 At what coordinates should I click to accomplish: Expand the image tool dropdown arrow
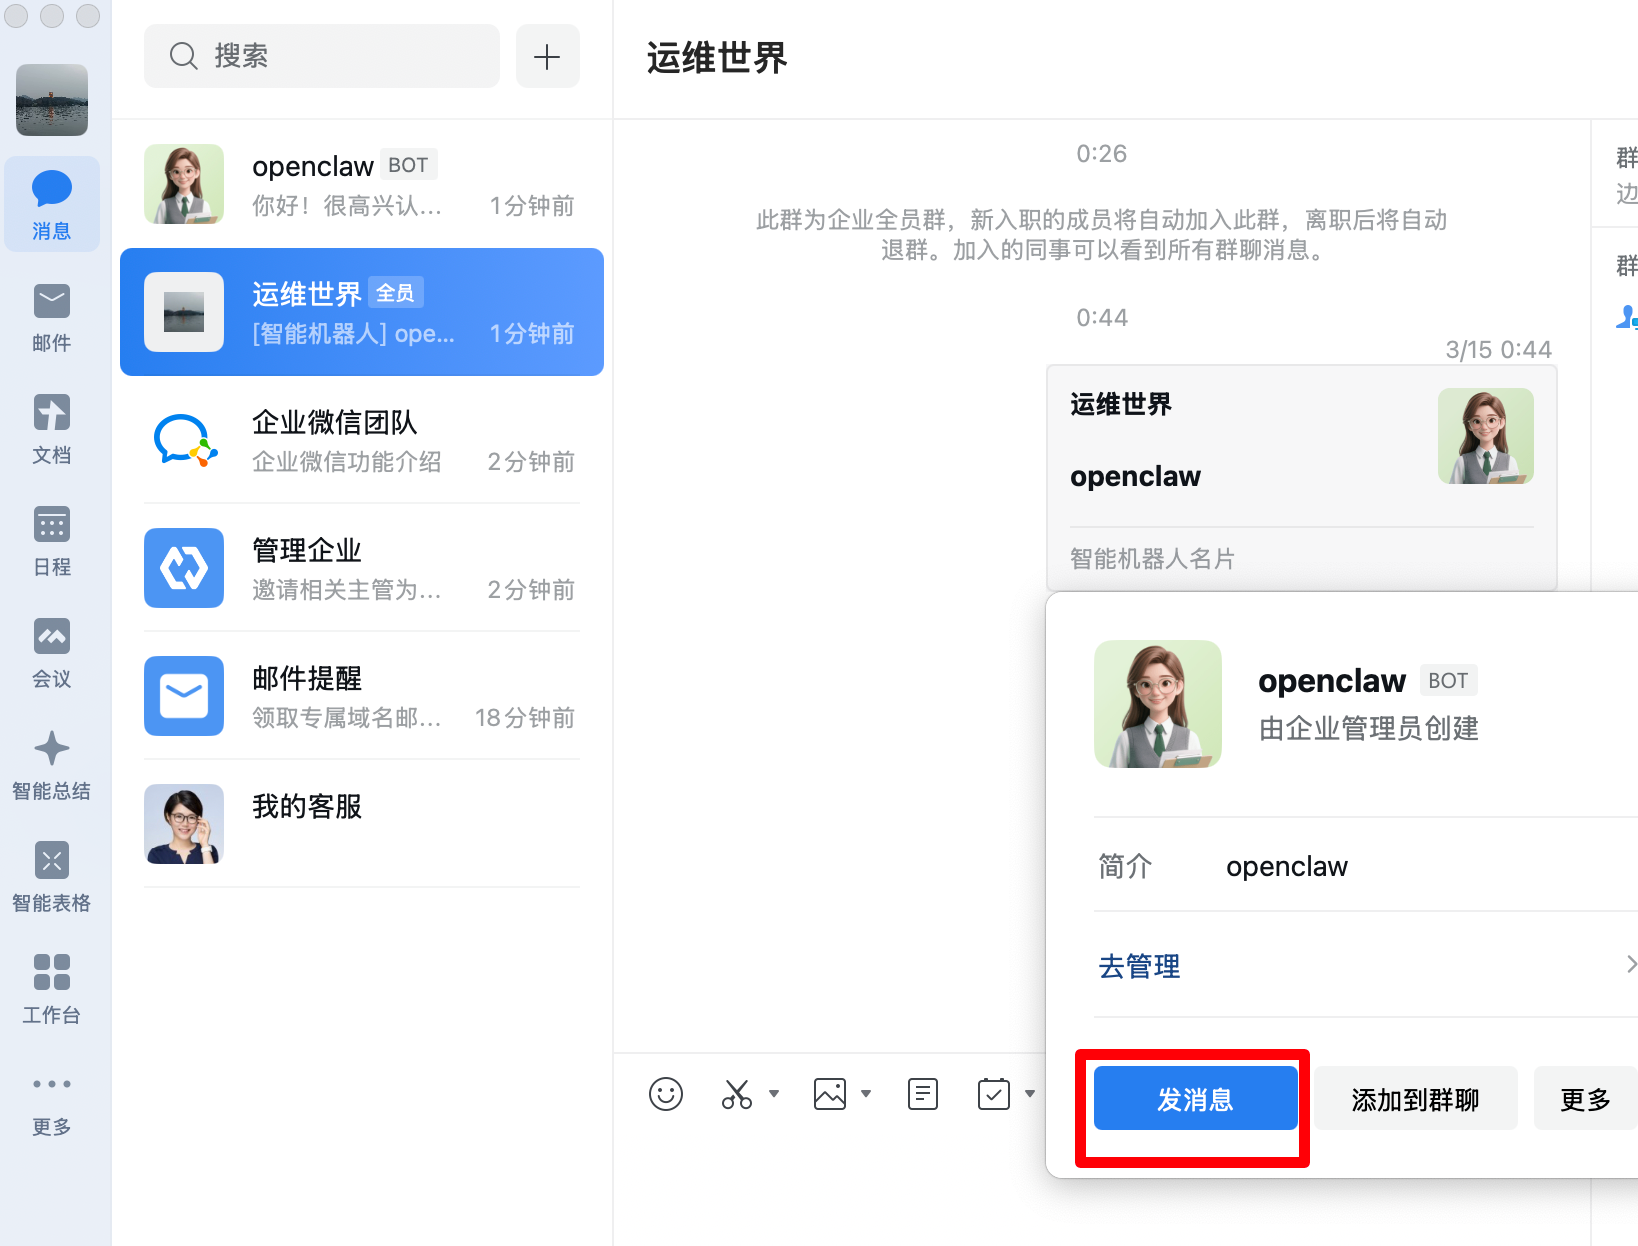coord(866,1094)
